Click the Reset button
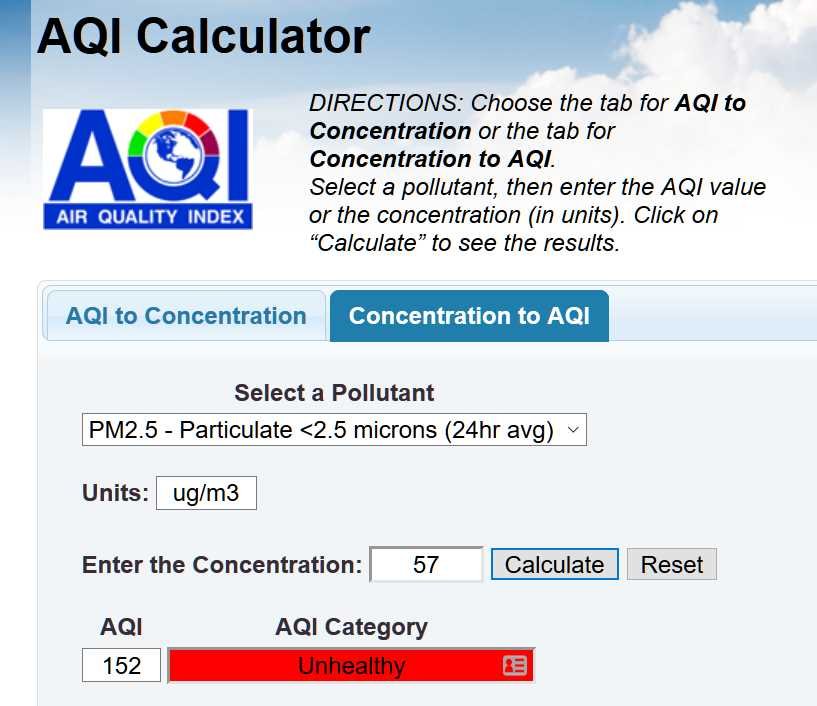Image resolution: width=817 pixels, height=706 pixels. point(672,564)
